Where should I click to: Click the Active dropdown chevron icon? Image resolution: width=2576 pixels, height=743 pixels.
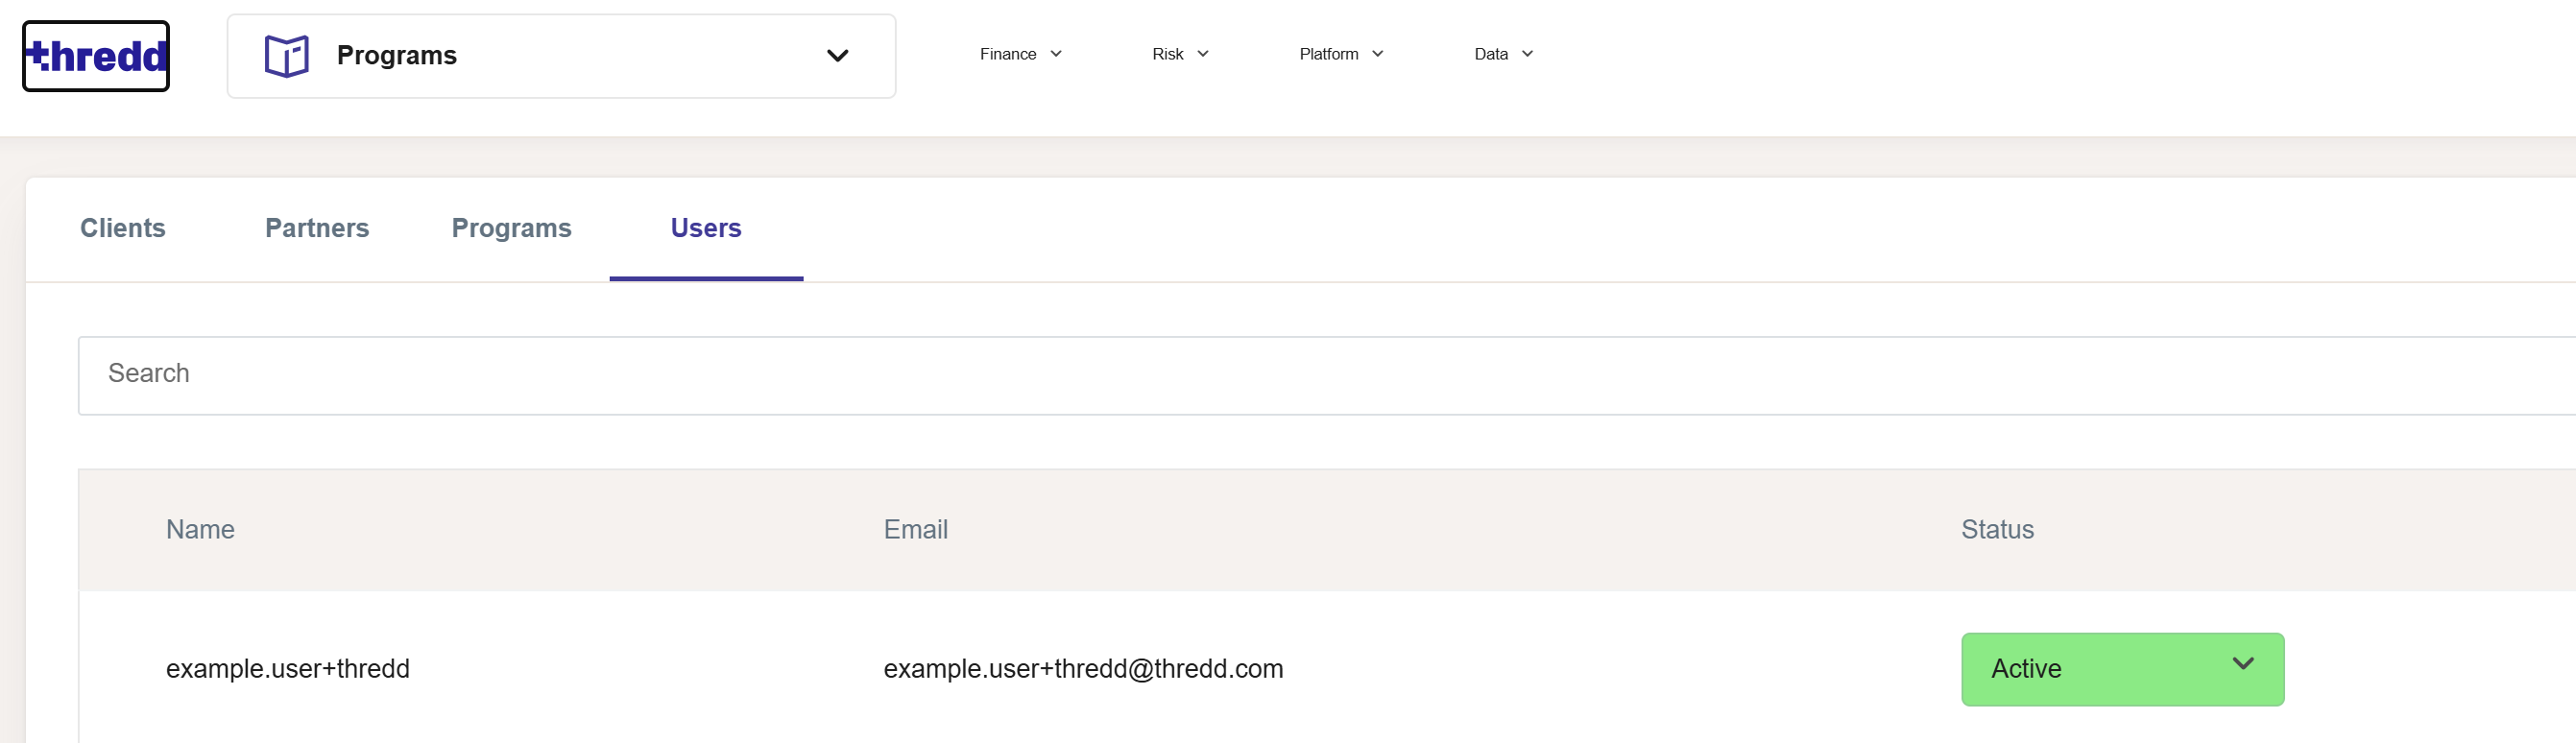tap(2243, 664)
